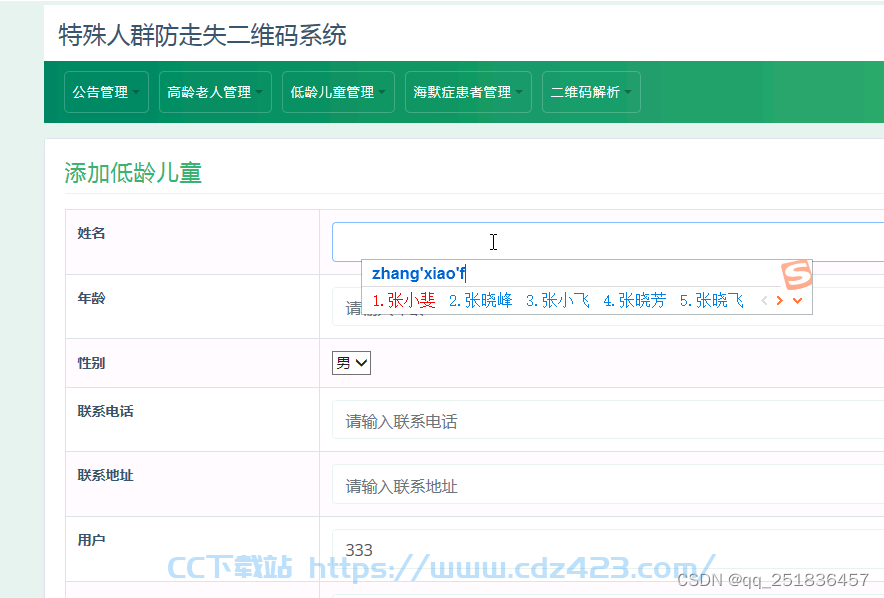Click the 特殊人群防走失二维码系统 title

(202, 35)
